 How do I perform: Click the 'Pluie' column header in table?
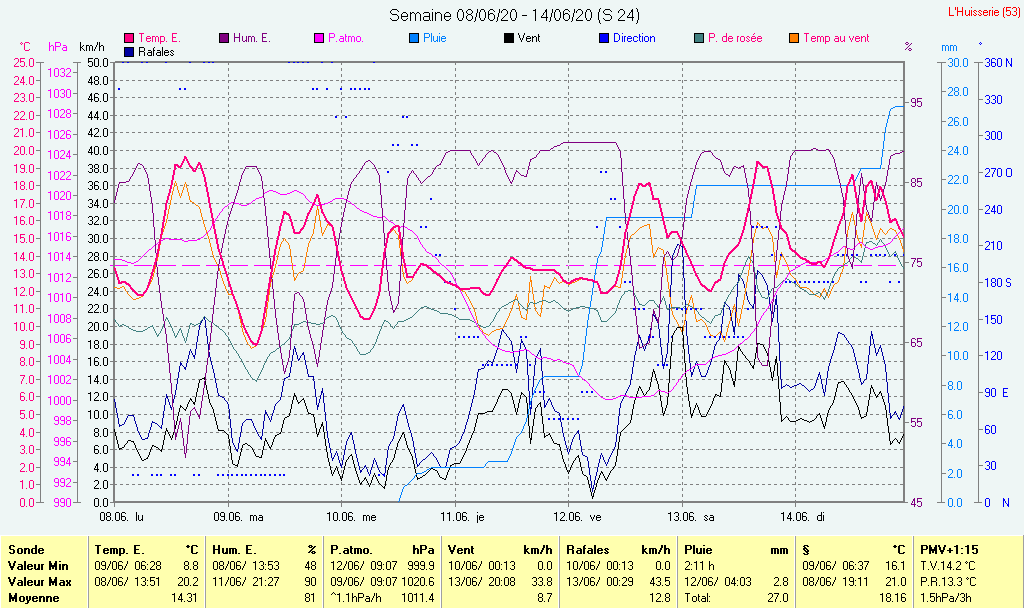698,551
